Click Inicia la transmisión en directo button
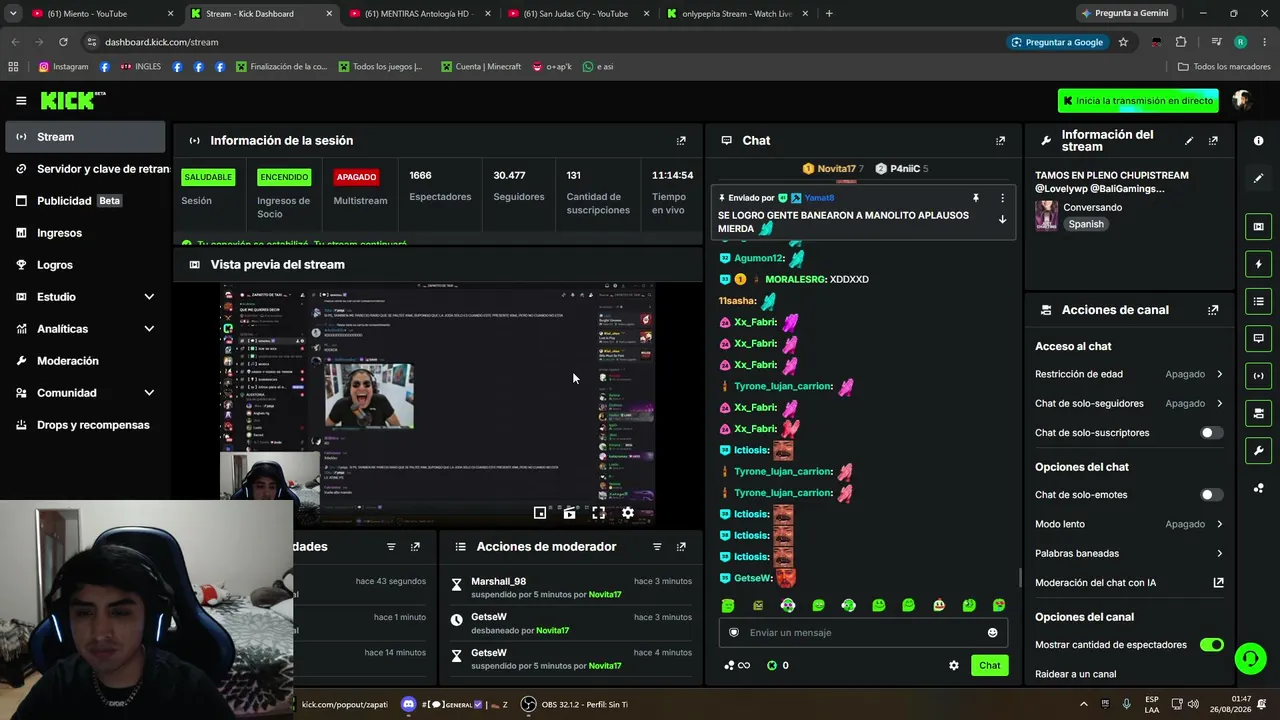The image size is (1280, 720). [1138, 101]
